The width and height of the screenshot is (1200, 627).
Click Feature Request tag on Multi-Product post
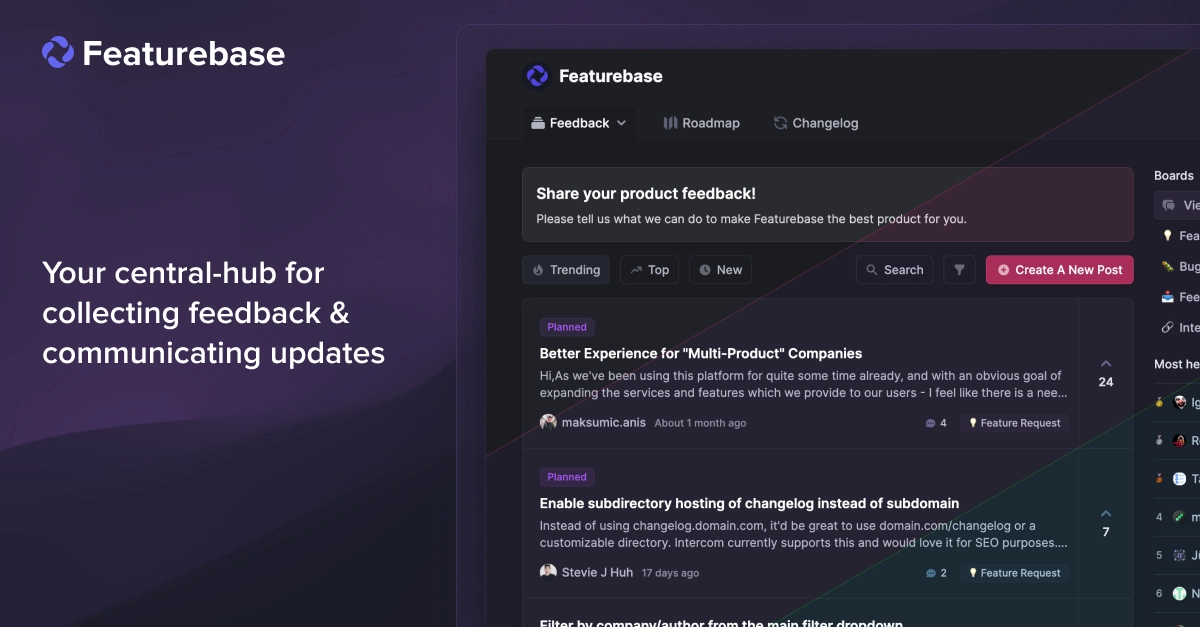click(x=1014, y=423)
